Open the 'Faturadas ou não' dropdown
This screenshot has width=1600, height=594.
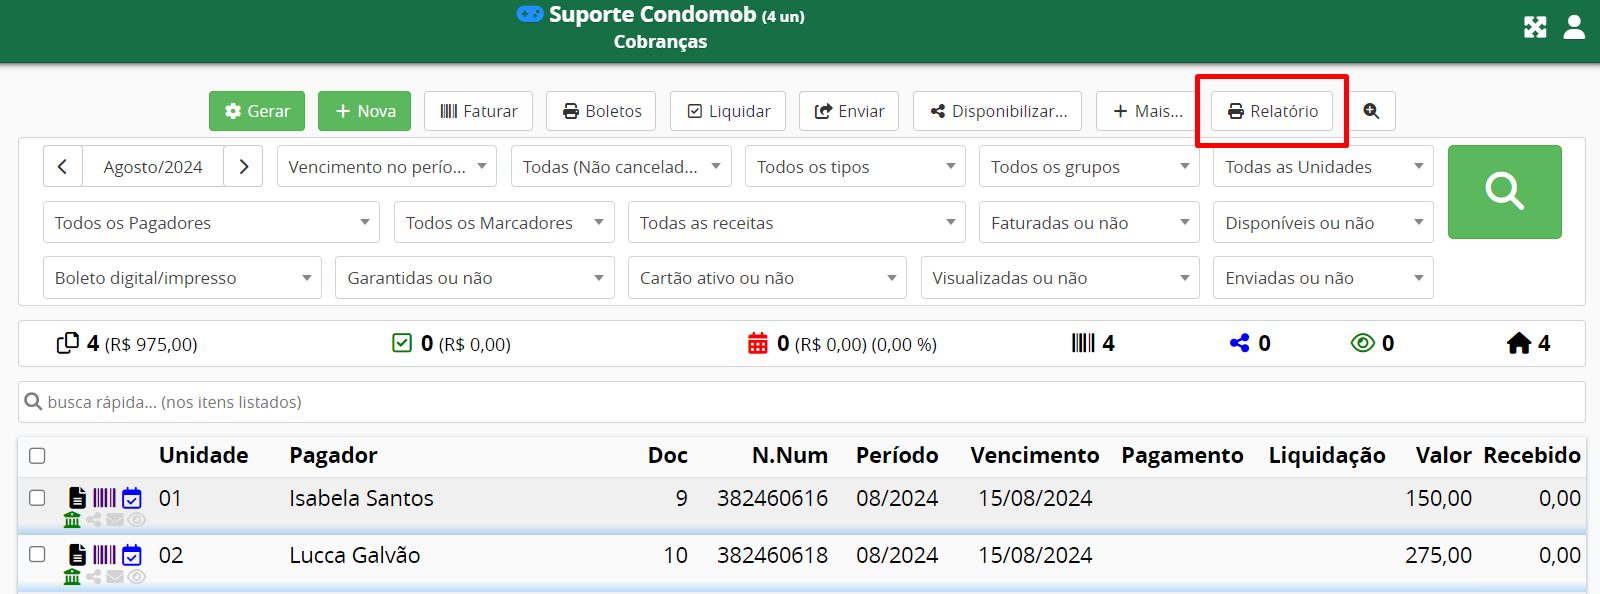click(1089, 222)
